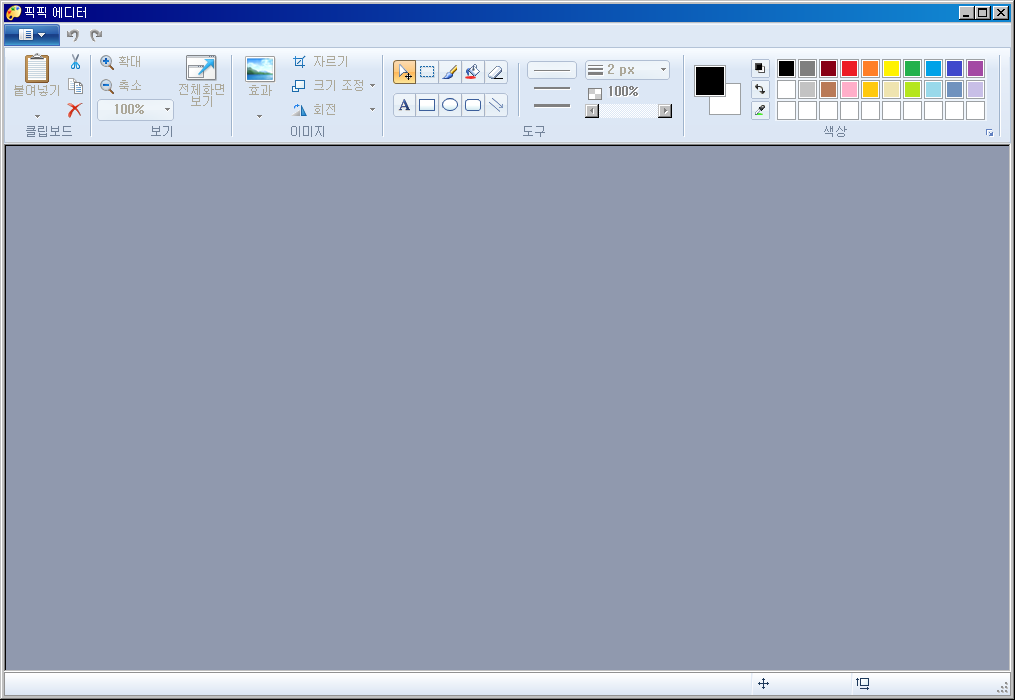Zoom out with 축소 magnifier
Viewport: 1015px width, 700px height.
[121, 85]
